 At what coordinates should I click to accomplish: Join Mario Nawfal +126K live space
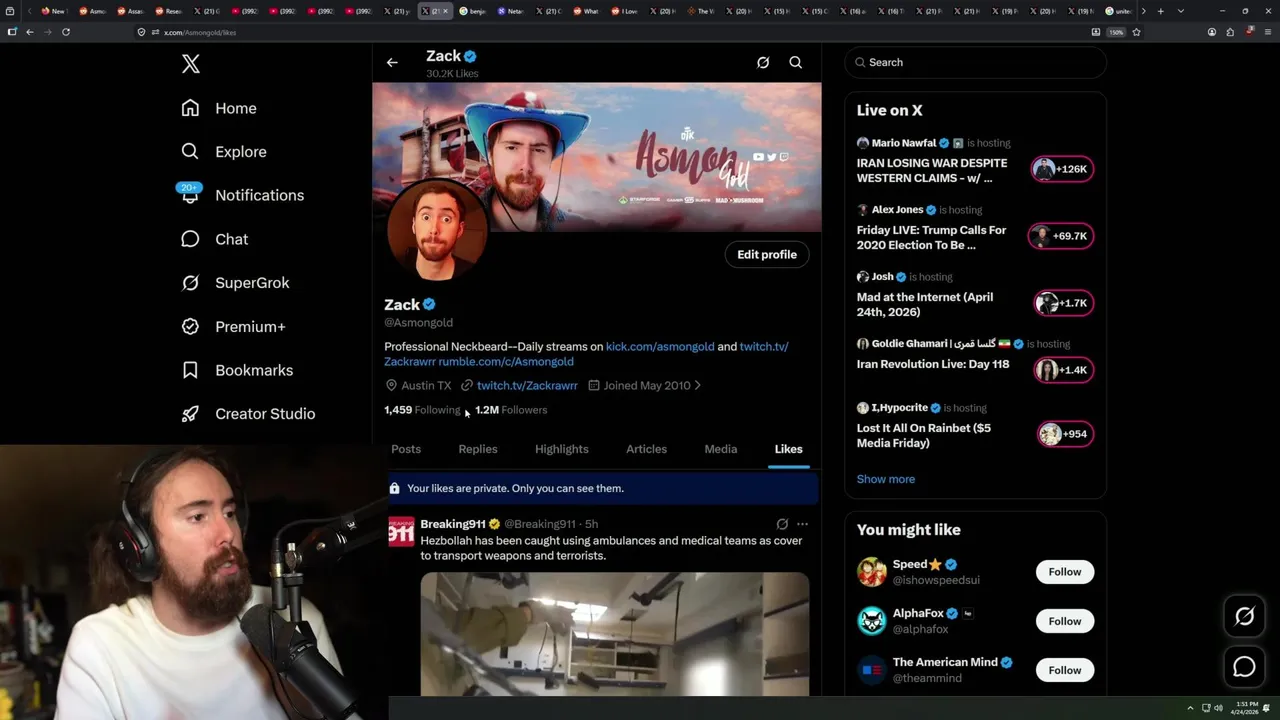tap(1061, 169)
